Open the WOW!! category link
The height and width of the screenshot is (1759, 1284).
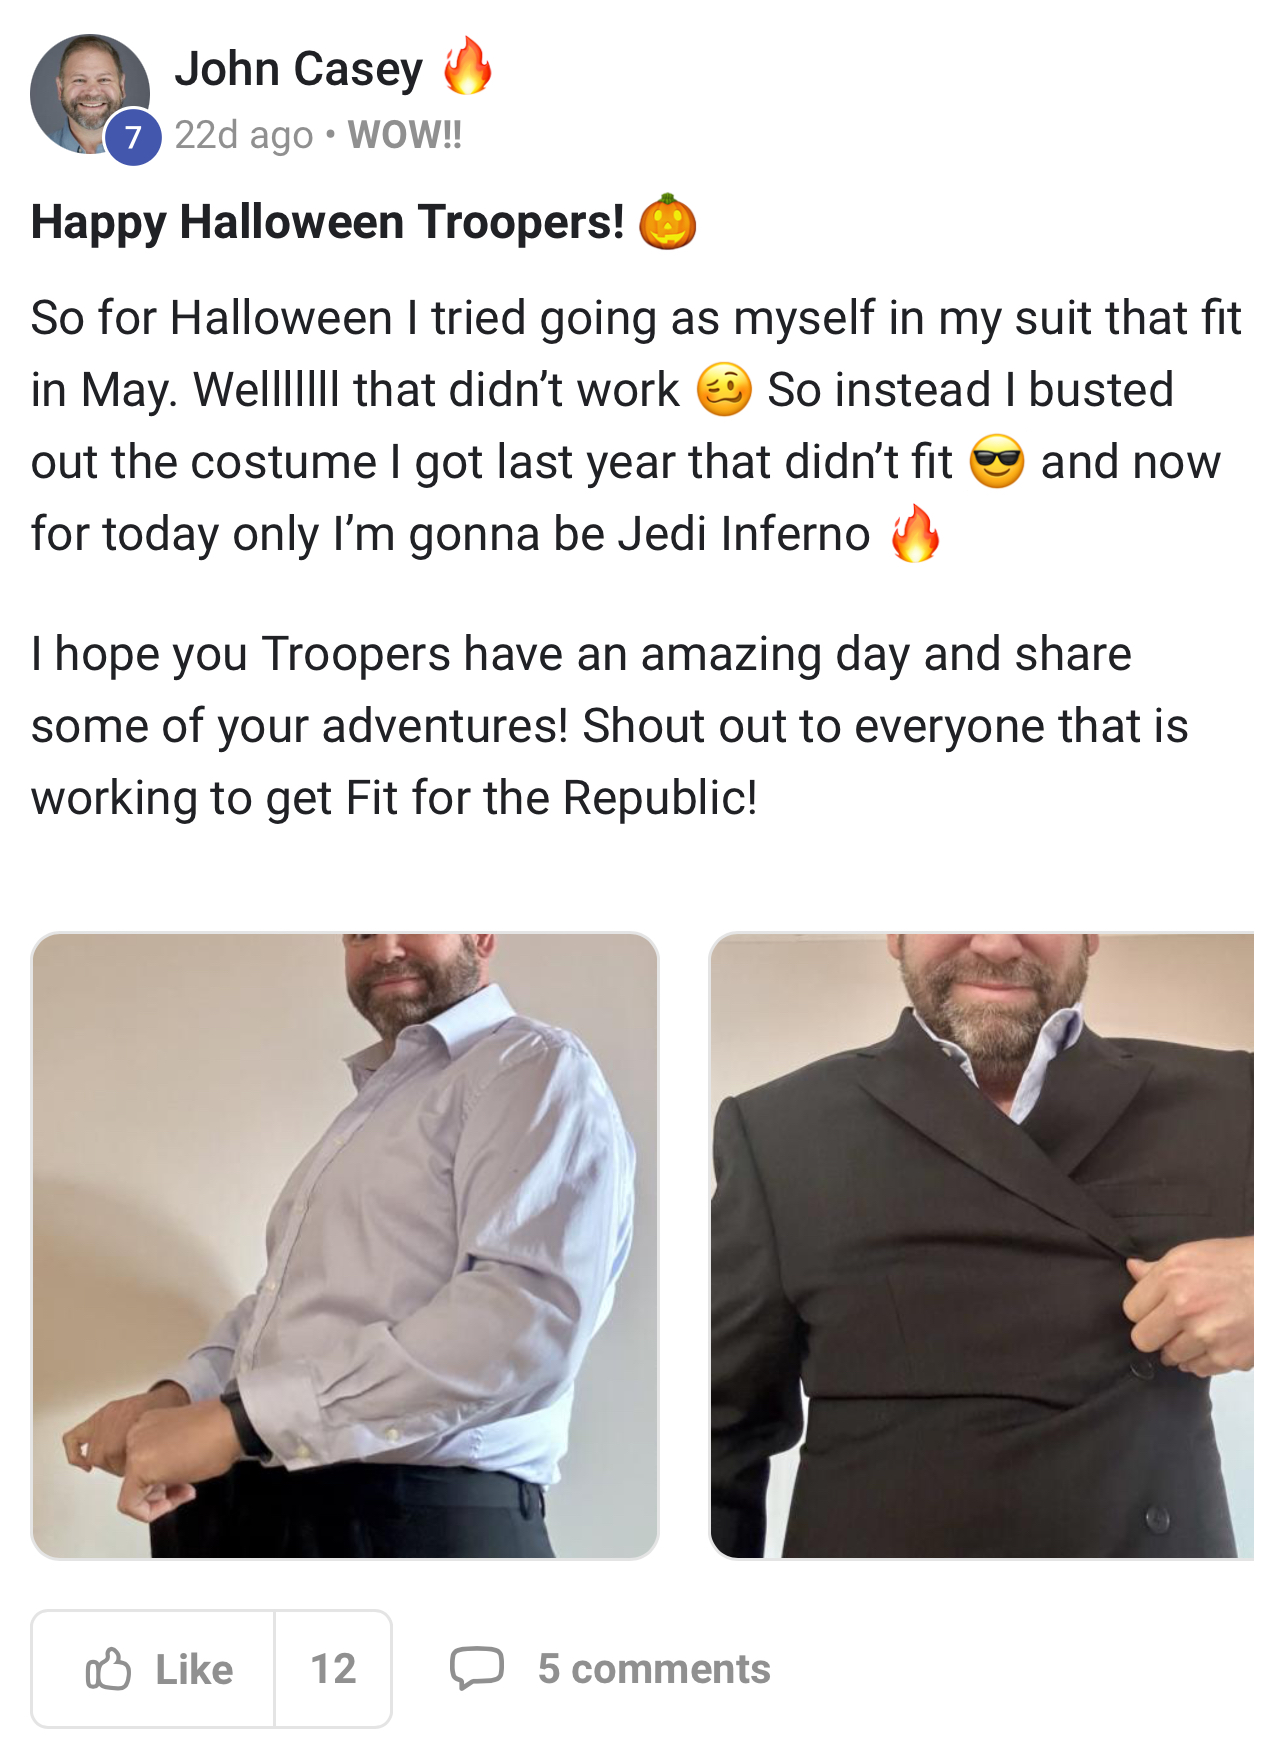(404, 134)
